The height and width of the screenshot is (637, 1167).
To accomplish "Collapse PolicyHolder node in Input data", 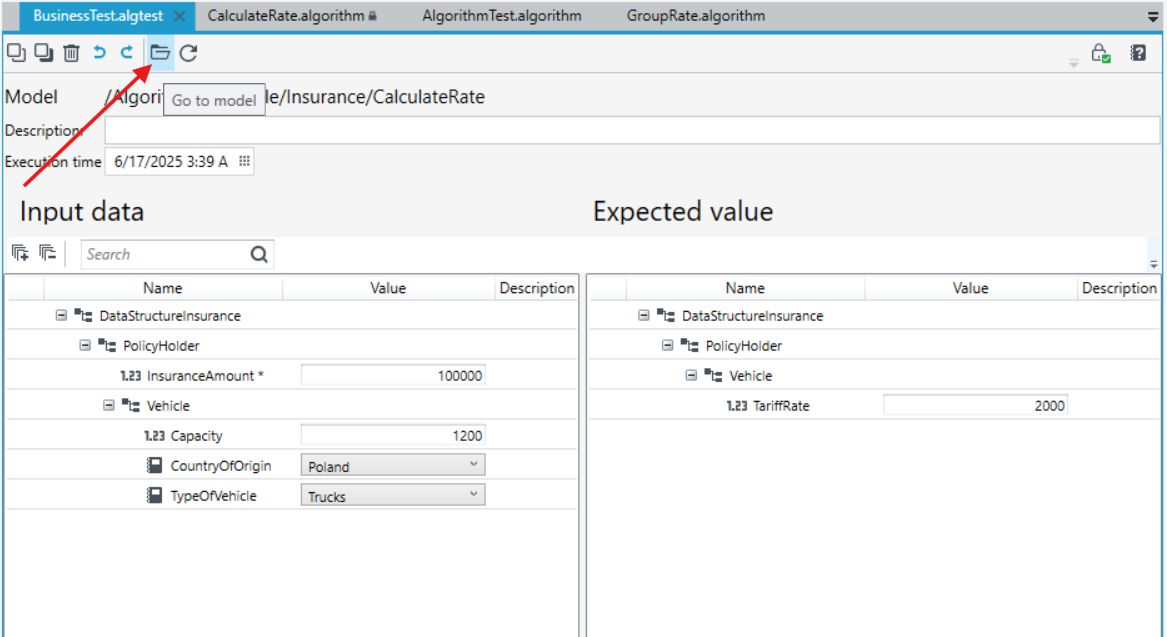I will click(x=85, y=345).
